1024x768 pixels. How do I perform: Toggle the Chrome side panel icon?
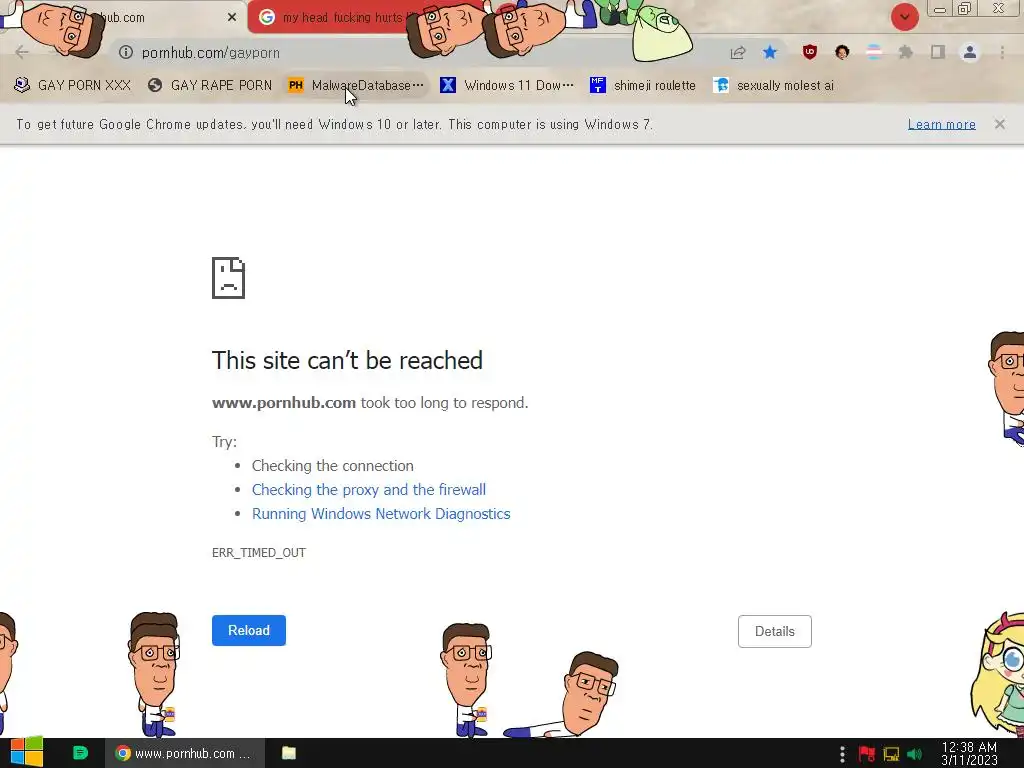coord(938,52)
